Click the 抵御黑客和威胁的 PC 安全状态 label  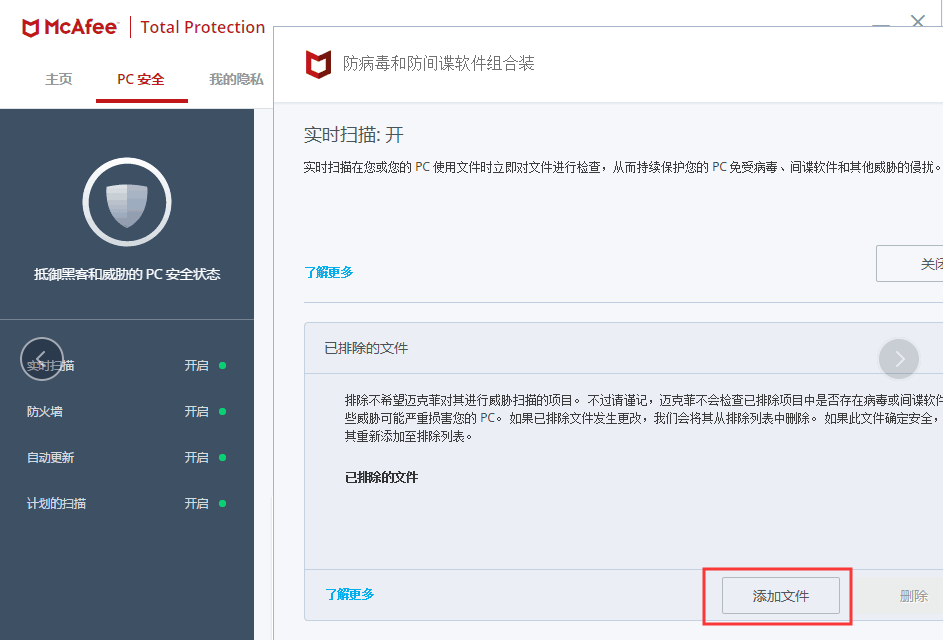tap(127, 275)
